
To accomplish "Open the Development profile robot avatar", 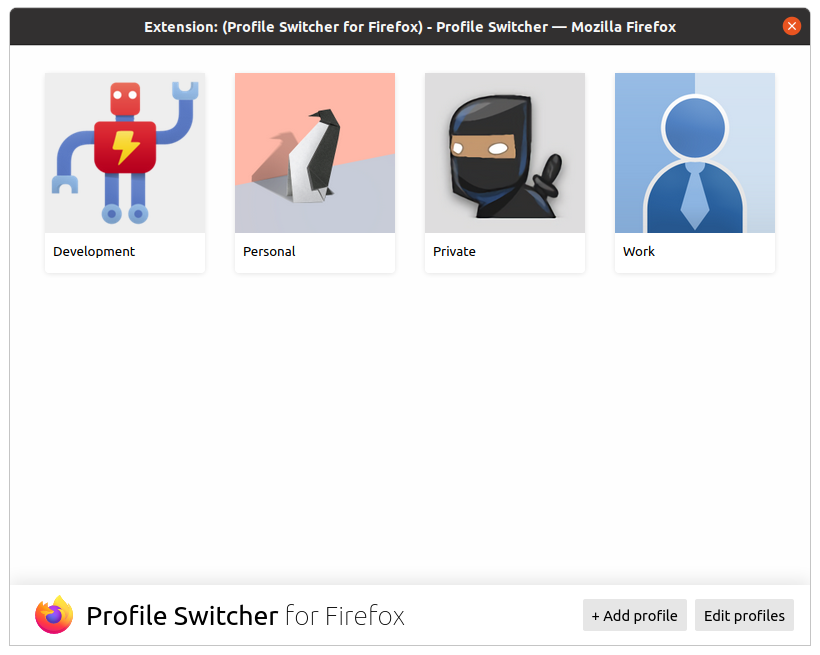I will click(125, 153).
